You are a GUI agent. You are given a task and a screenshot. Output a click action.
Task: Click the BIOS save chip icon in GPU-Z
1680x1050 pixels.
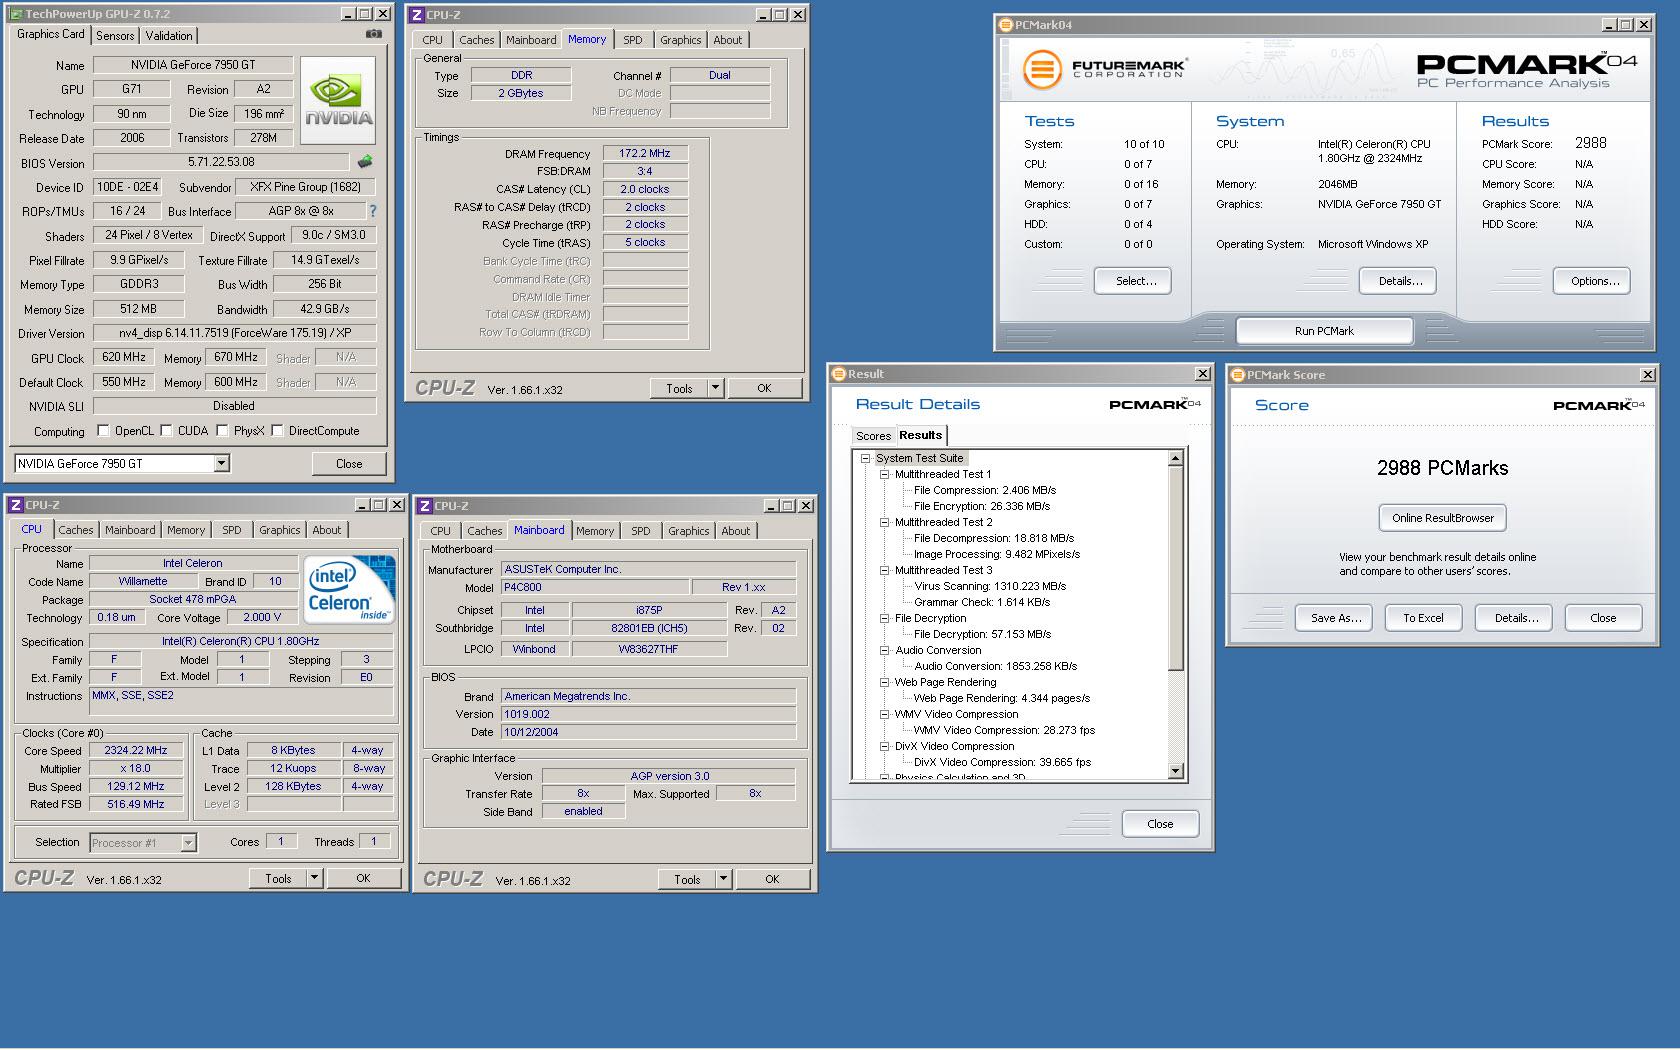click(365, 162)
